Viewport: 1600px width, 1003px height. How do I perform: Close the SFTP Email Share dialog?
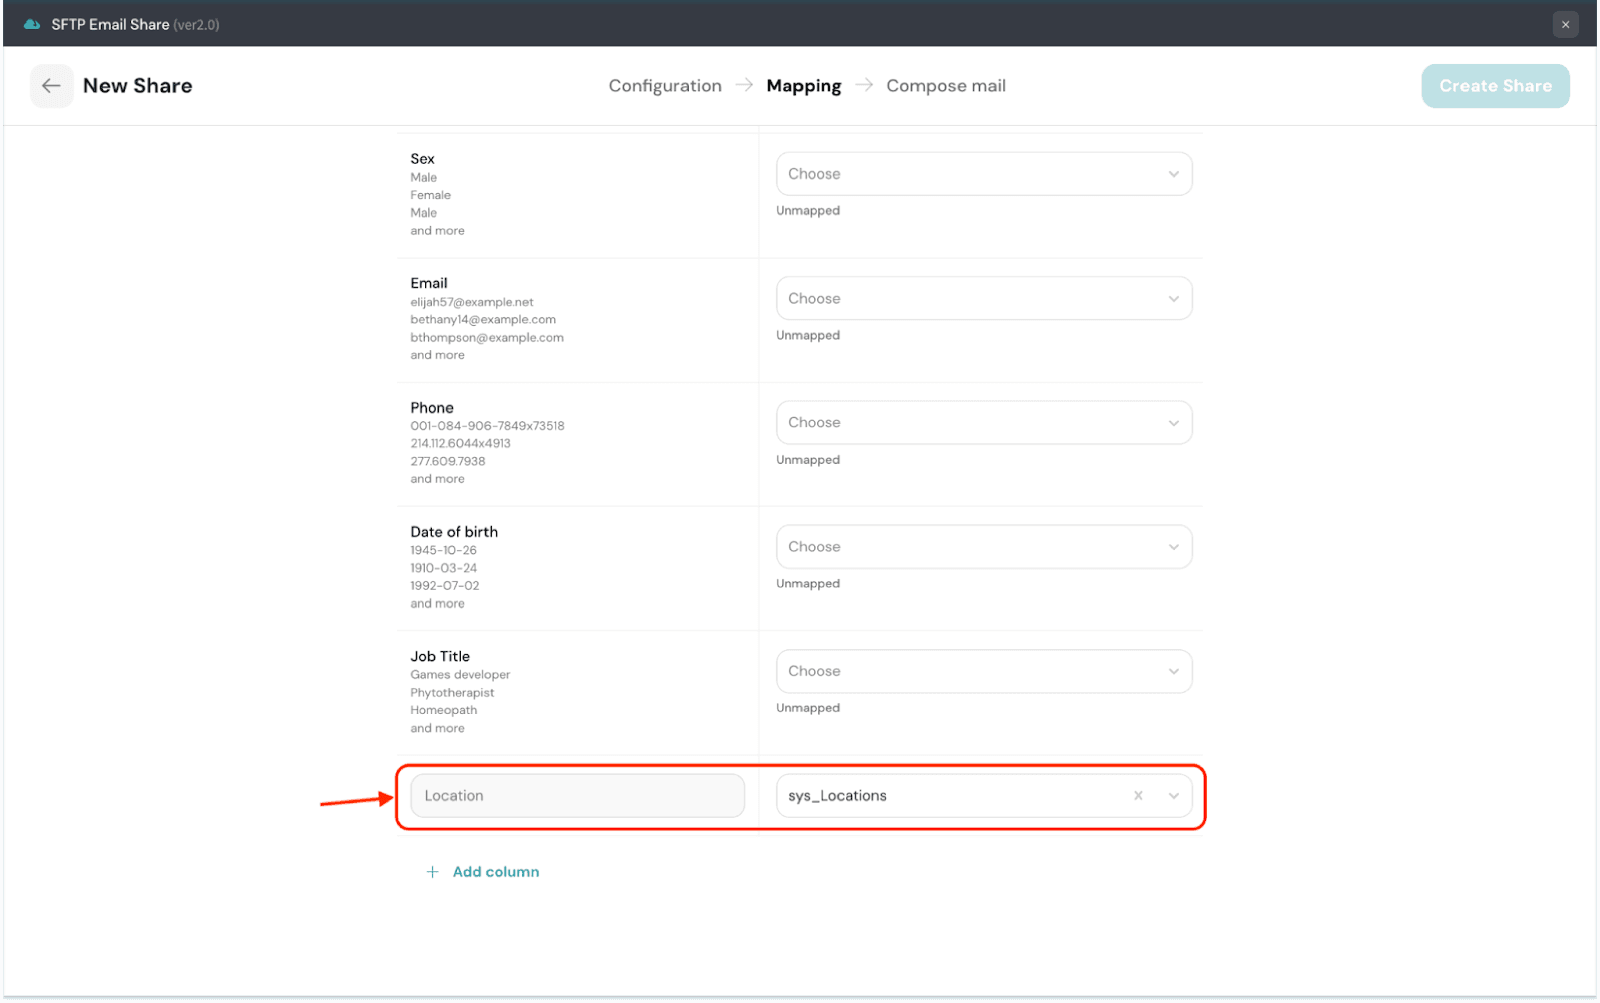click(1565, 24)
